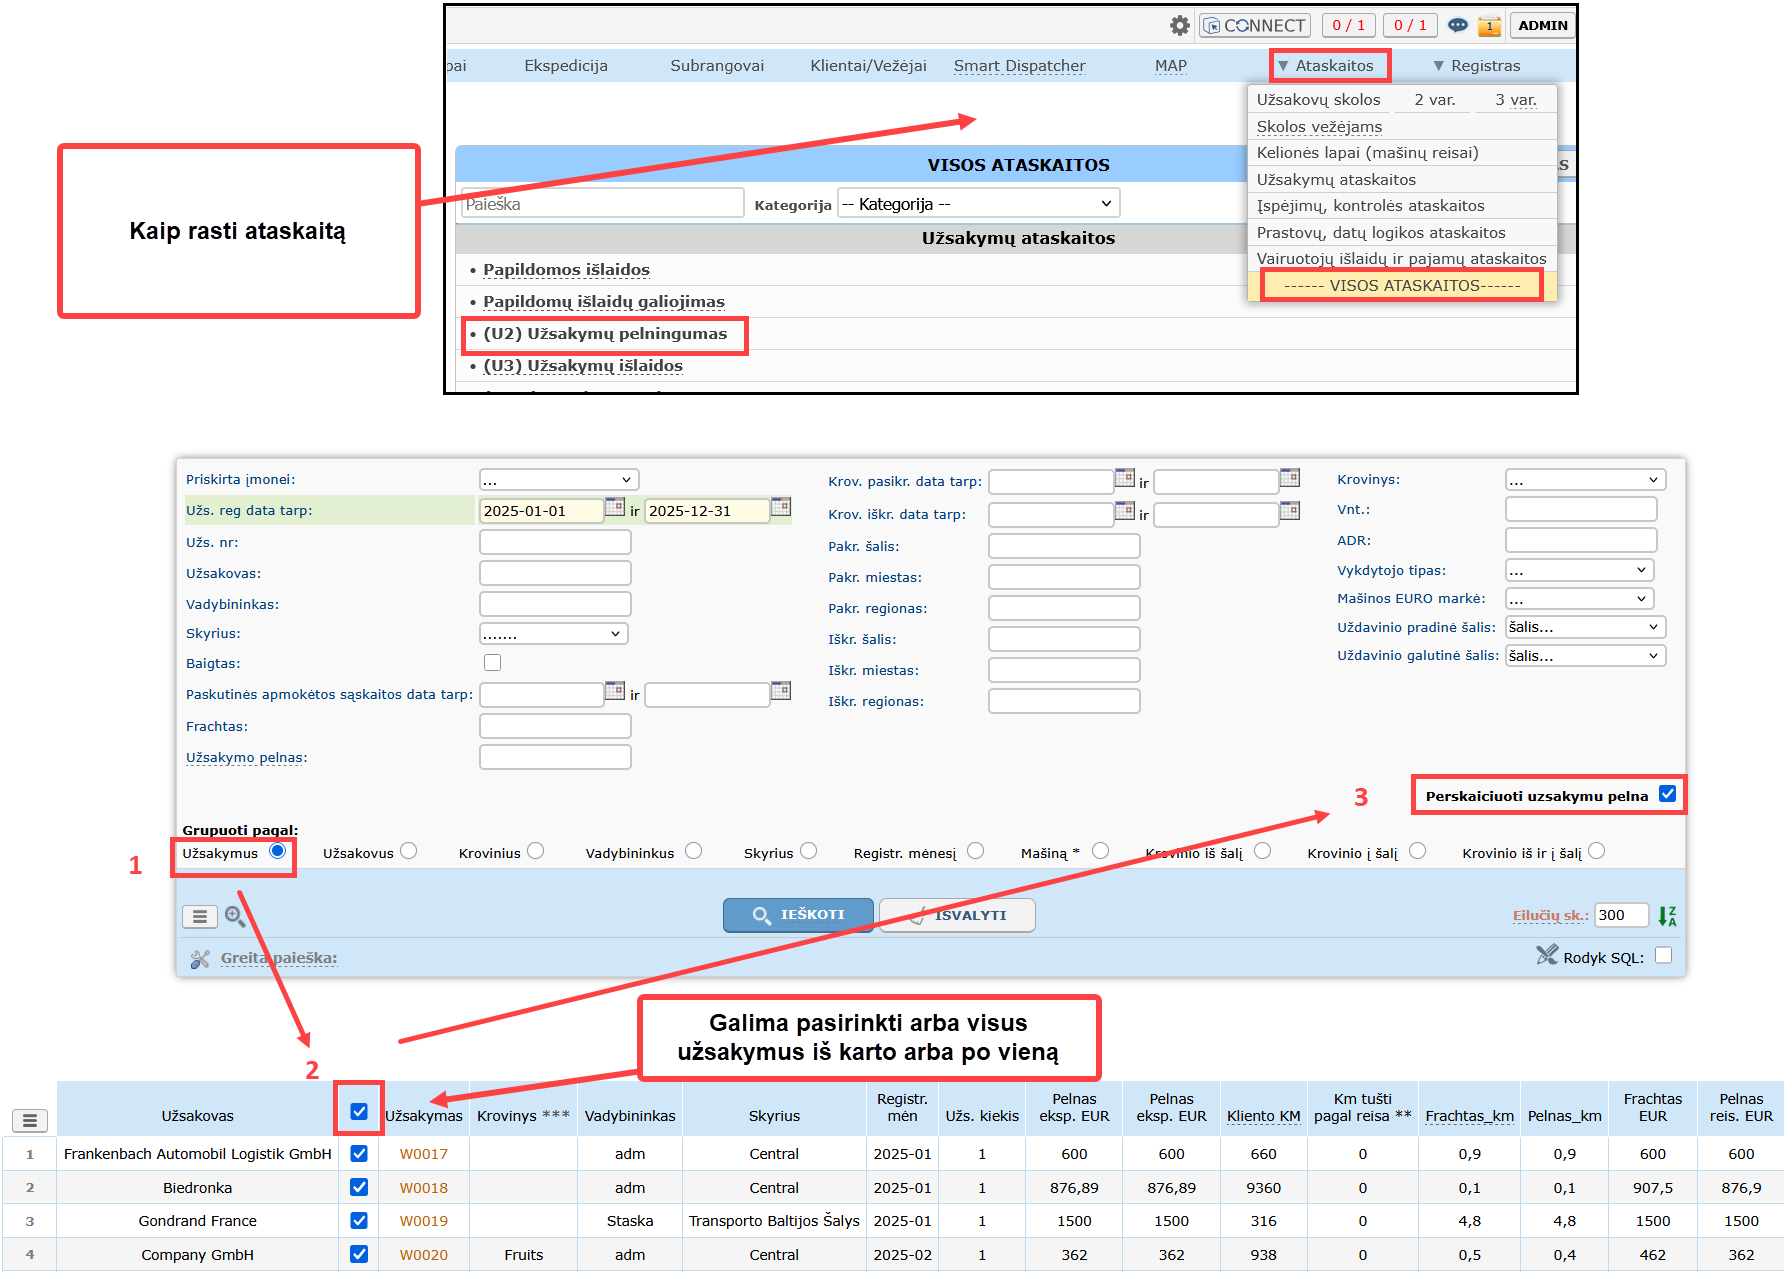Toggle the Baigtas checkbox
The height and width of the screenshot is (1272, 1784).
click(492, 662)
